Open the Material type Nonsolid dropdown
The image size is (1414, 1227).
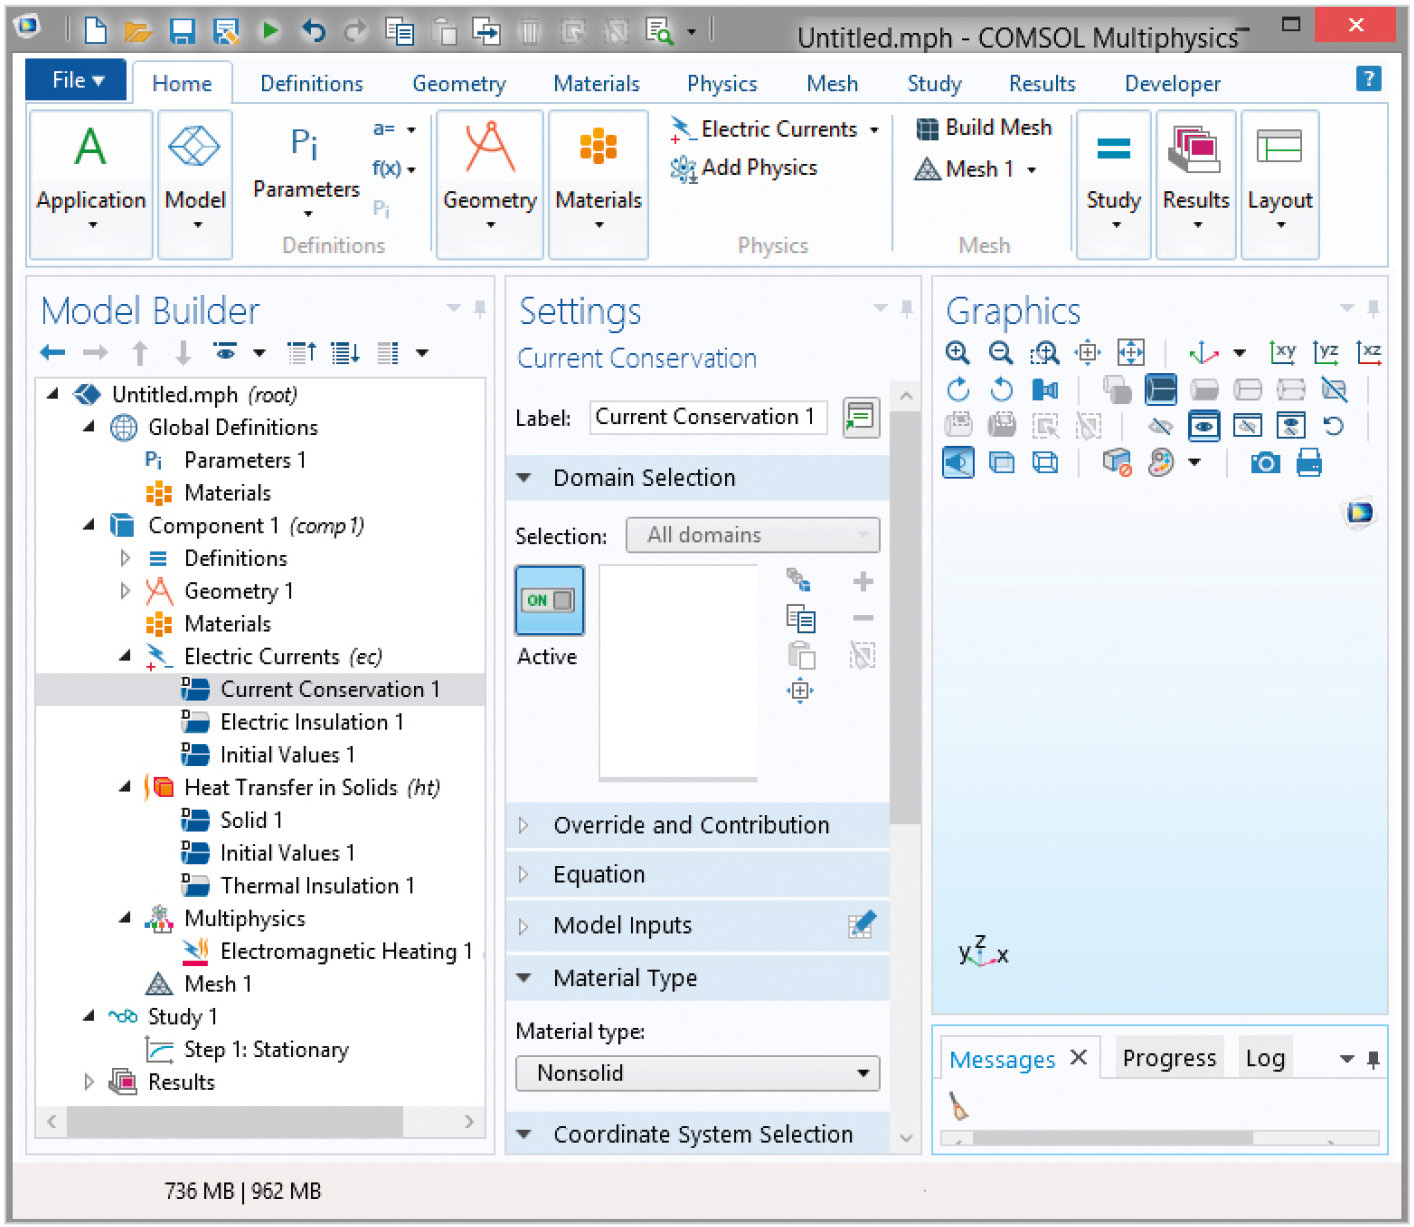pyautogui.click(x=698, y=1073)
